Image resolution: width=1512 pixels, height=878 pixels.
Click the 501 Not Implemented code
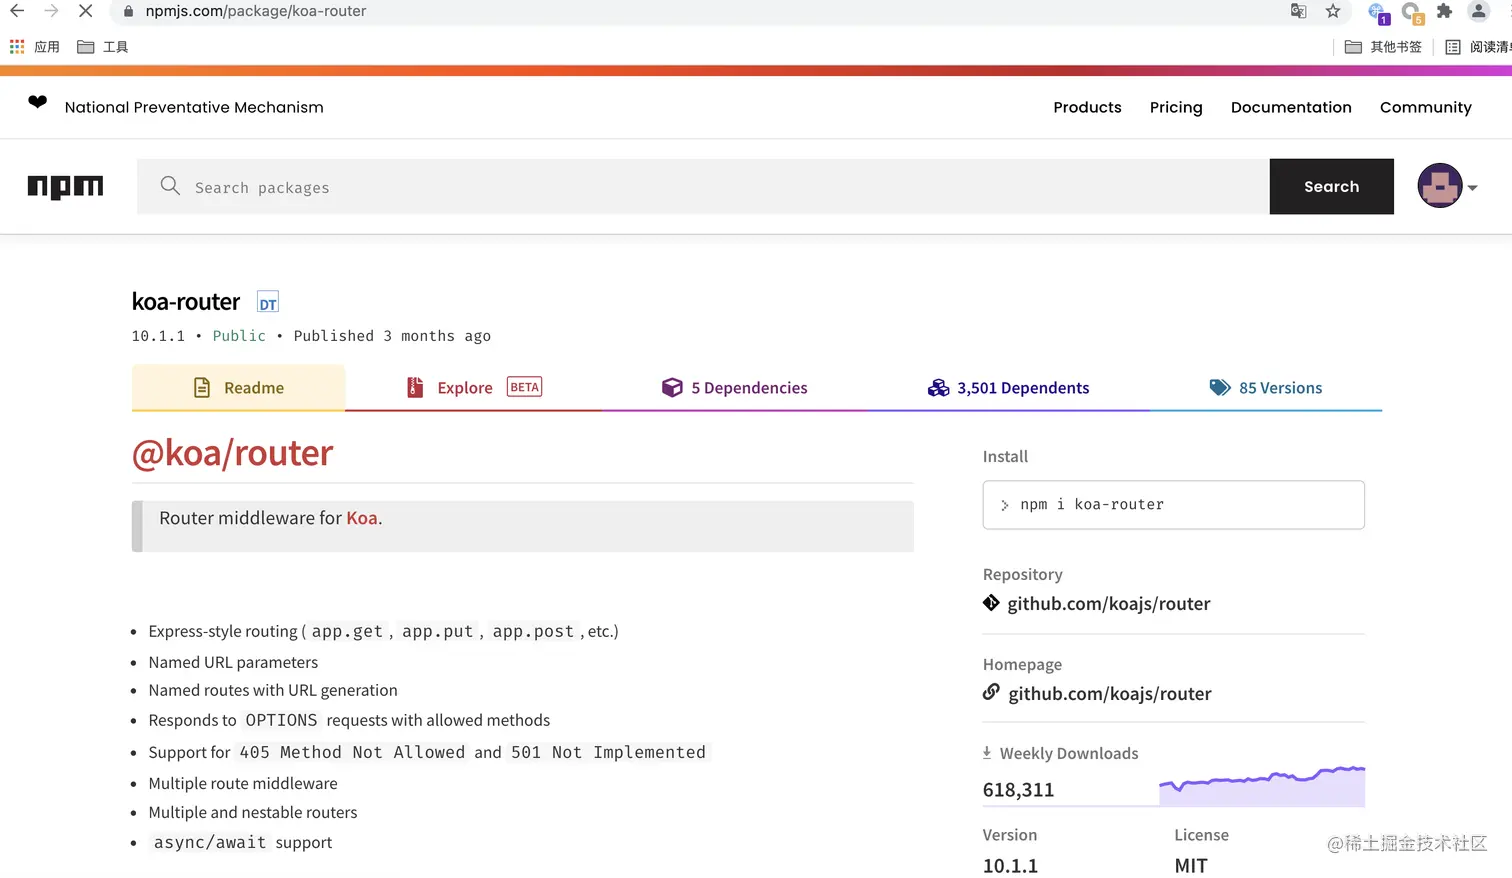coord(608,752)
